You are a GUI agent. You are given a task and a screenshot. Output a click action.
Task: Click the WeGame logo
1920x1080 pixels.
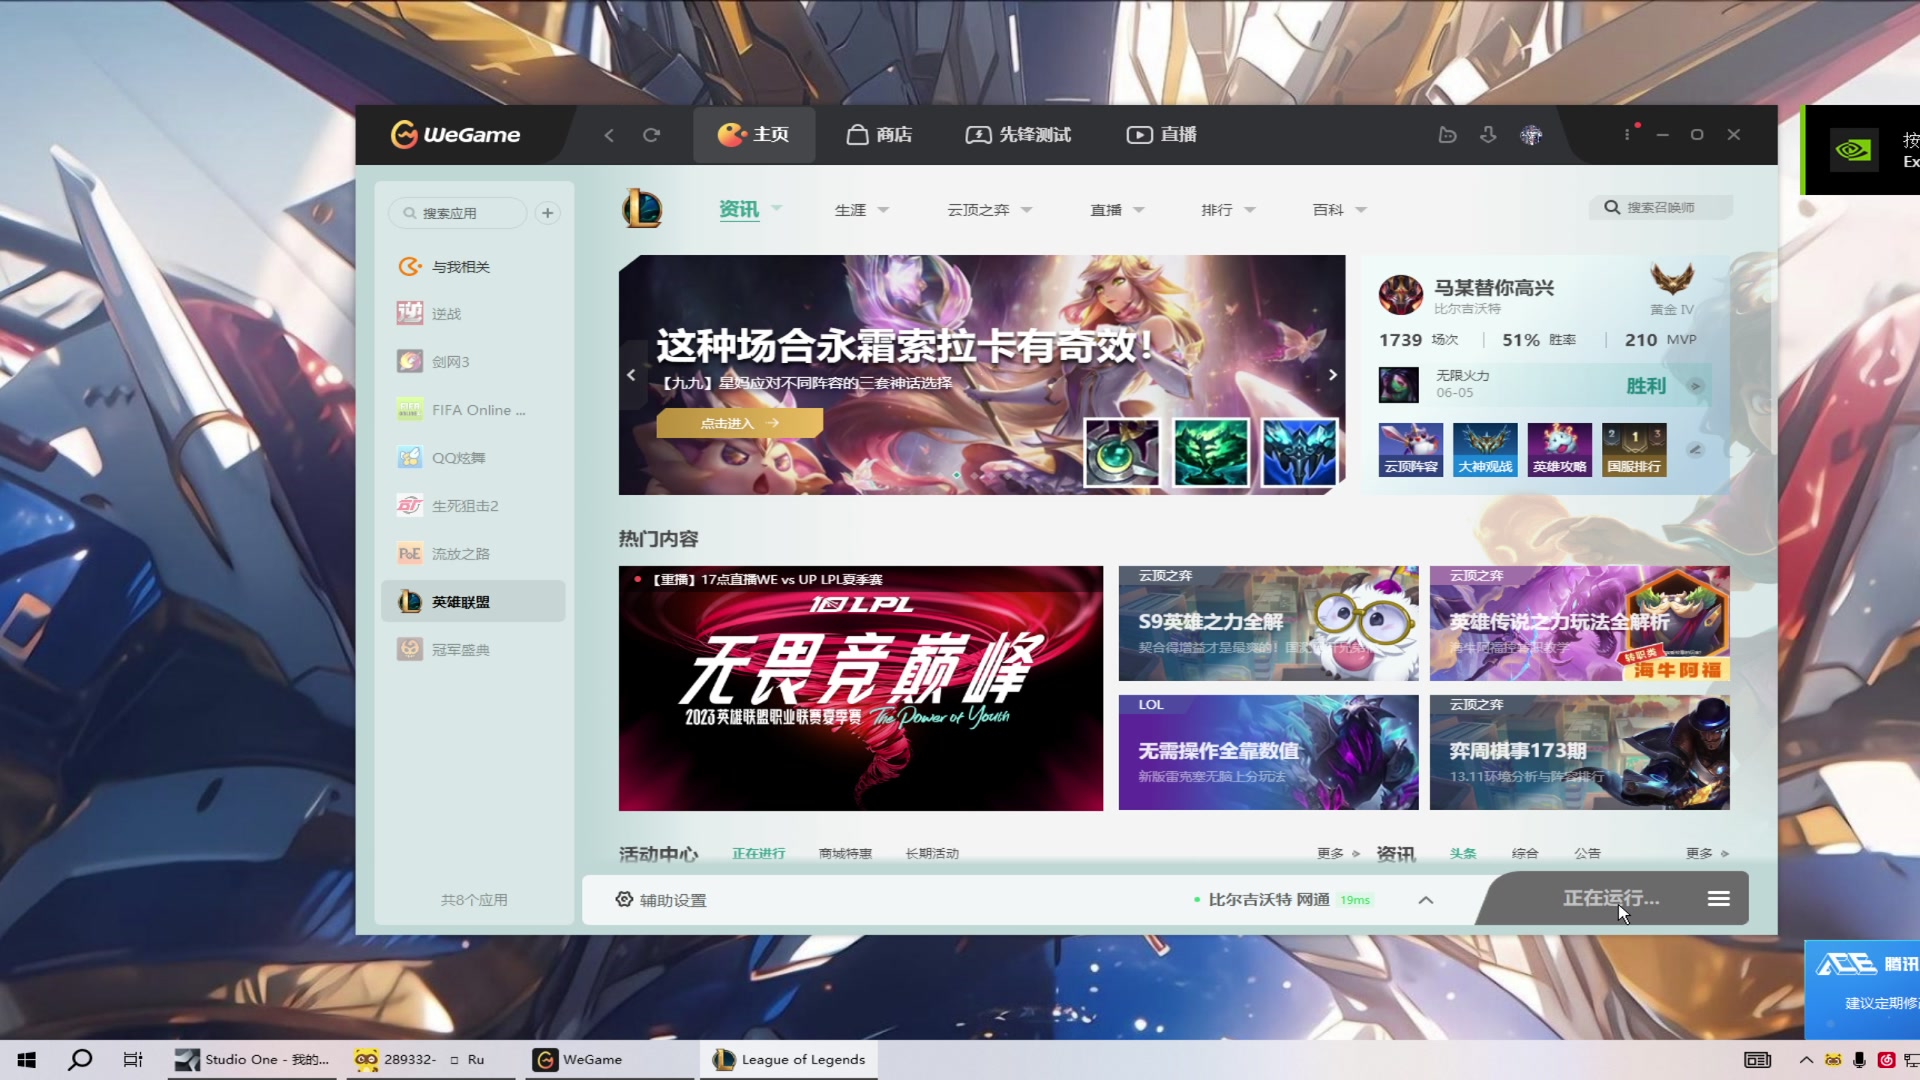[455, 134]
